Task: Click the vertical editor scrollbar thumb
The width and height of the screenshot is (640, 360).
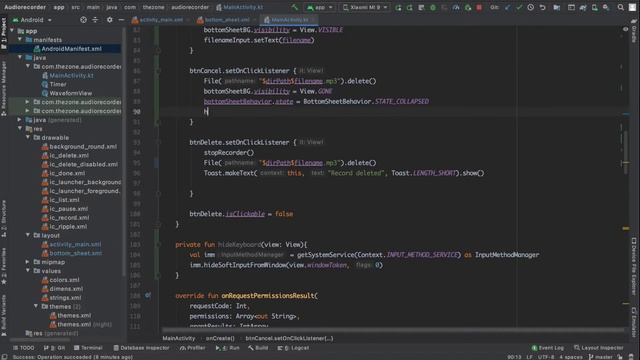Action: pos(626,153)
